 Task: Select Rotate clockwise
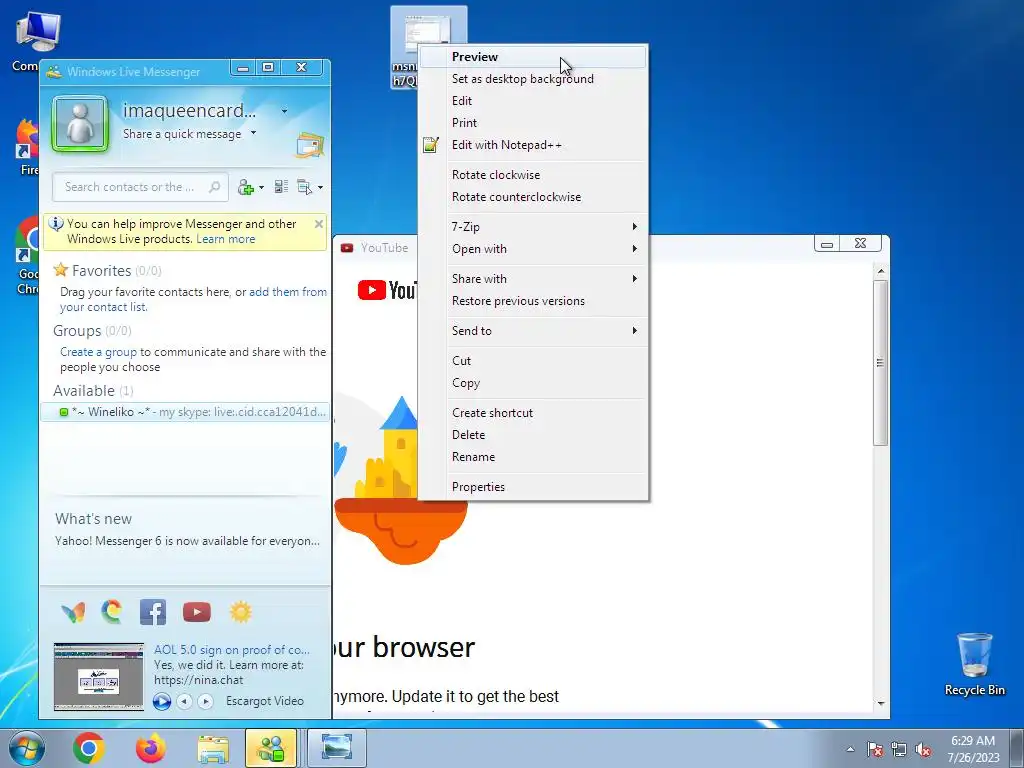pos(533,175)
